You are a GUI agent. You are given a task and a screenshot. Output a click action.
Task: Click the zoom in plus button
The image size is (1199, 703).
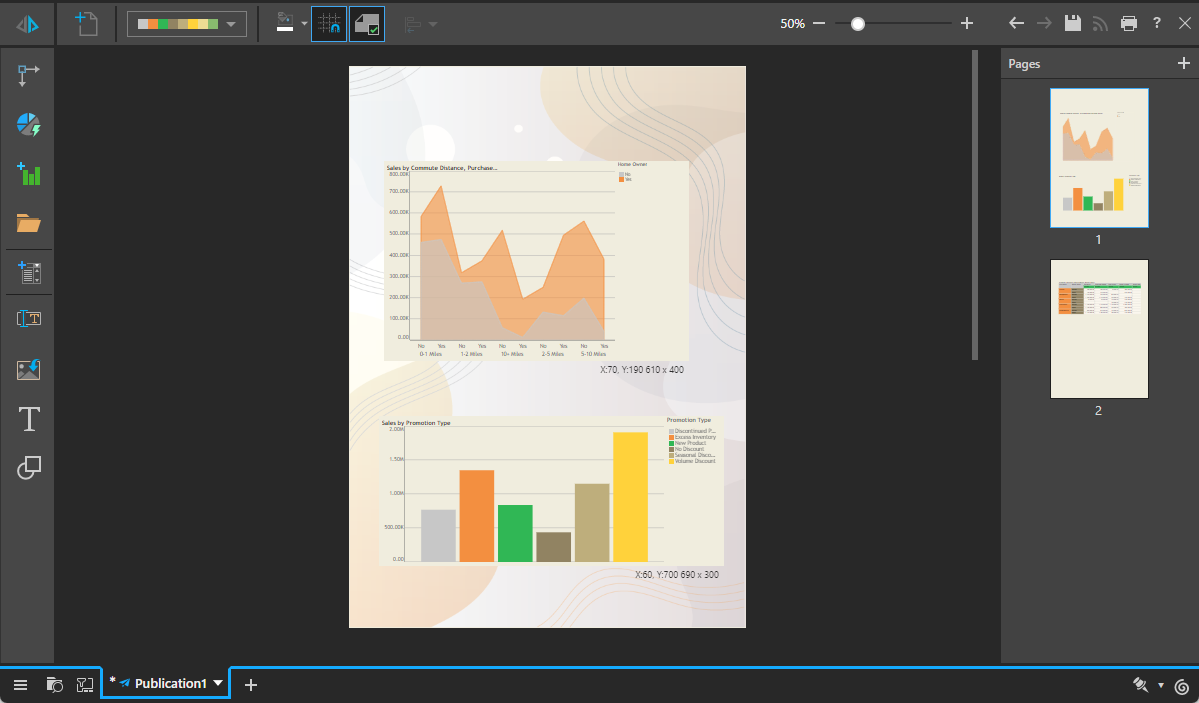(x=966, y=23)
